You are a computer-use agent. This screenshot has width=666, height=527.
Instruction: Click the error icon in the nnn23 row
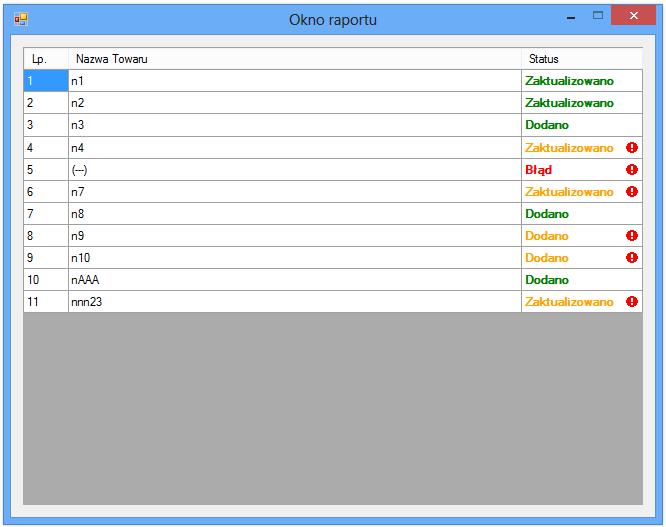point(631,302)
